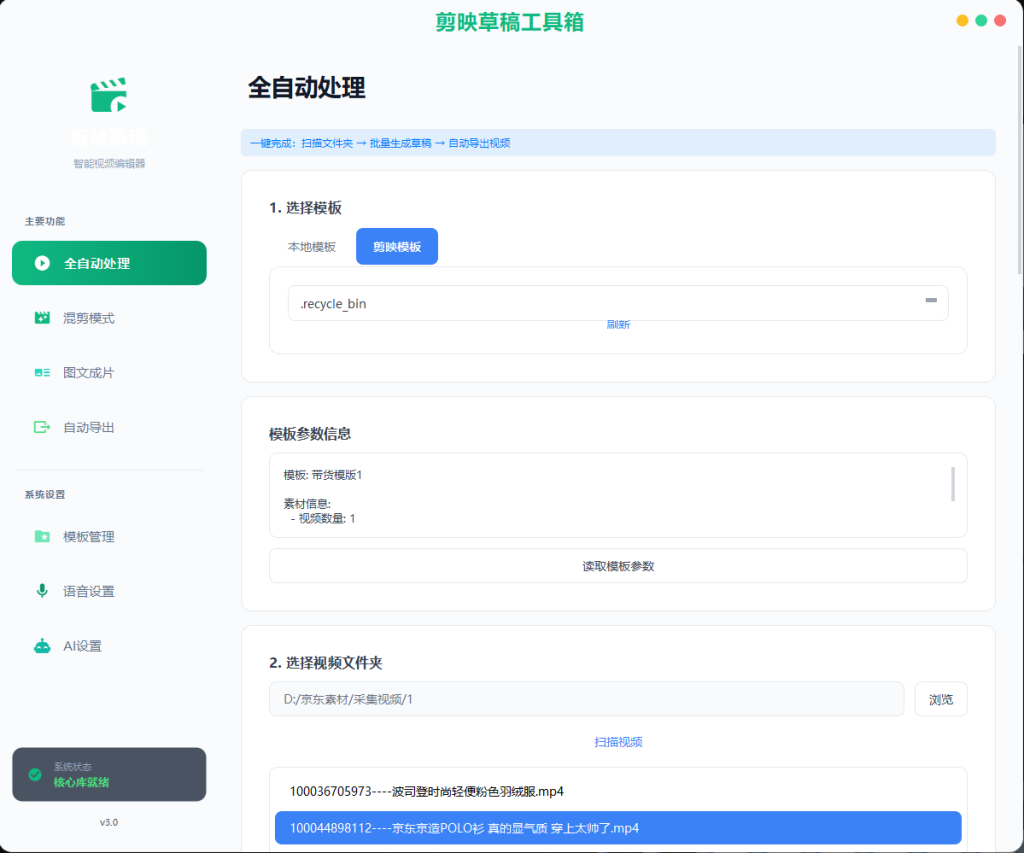Click the 刷新 refresh link
1024x853 pixels.
point(618,325)
